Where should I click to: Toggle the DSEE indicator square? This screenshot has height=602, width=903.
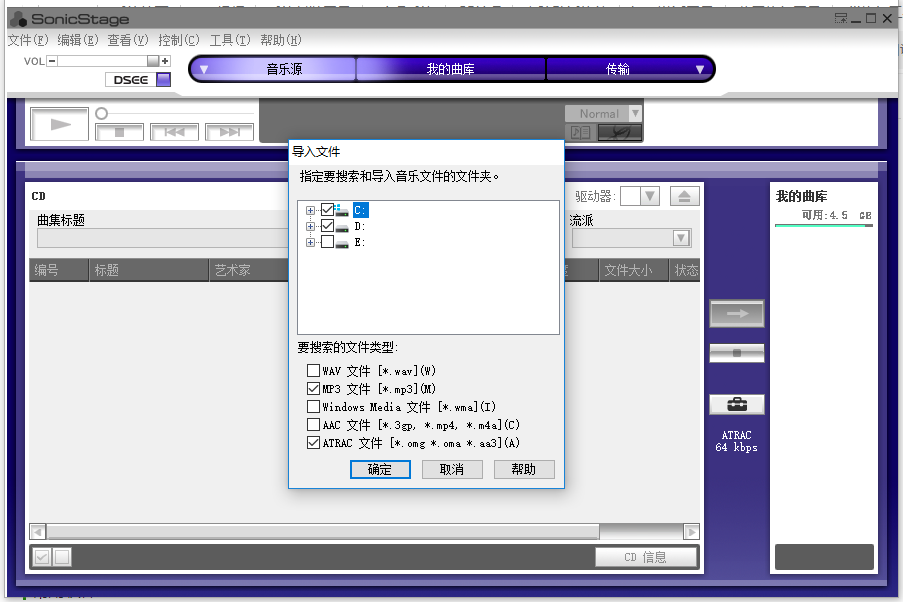click(164, 79)
